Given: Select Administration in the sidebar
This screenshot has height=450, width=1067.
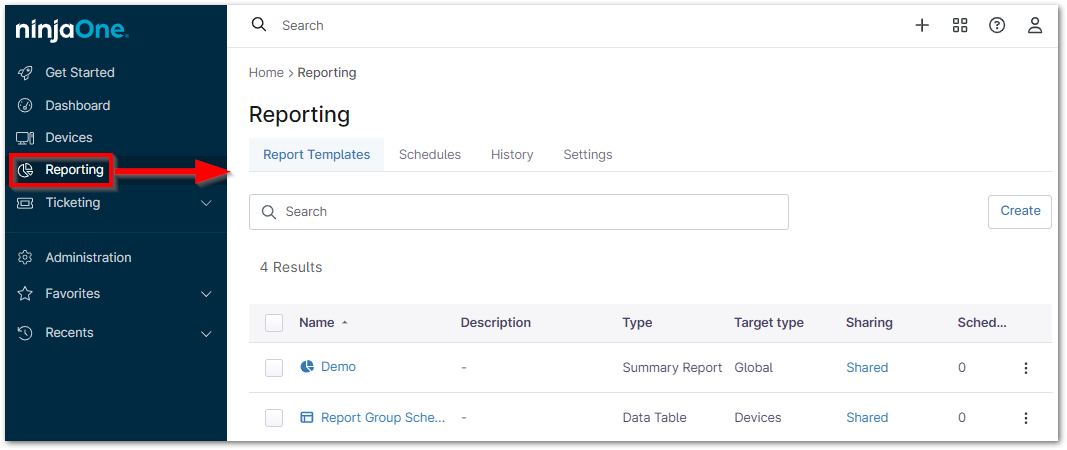Looking at the screenshot, I should point(88,257).
